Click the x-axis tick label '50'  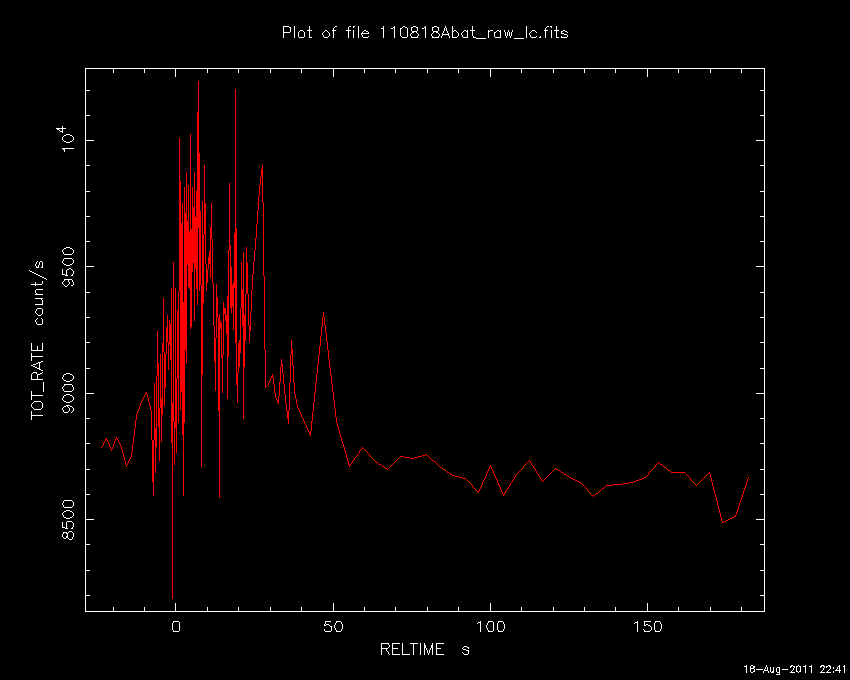click(333, 627)
